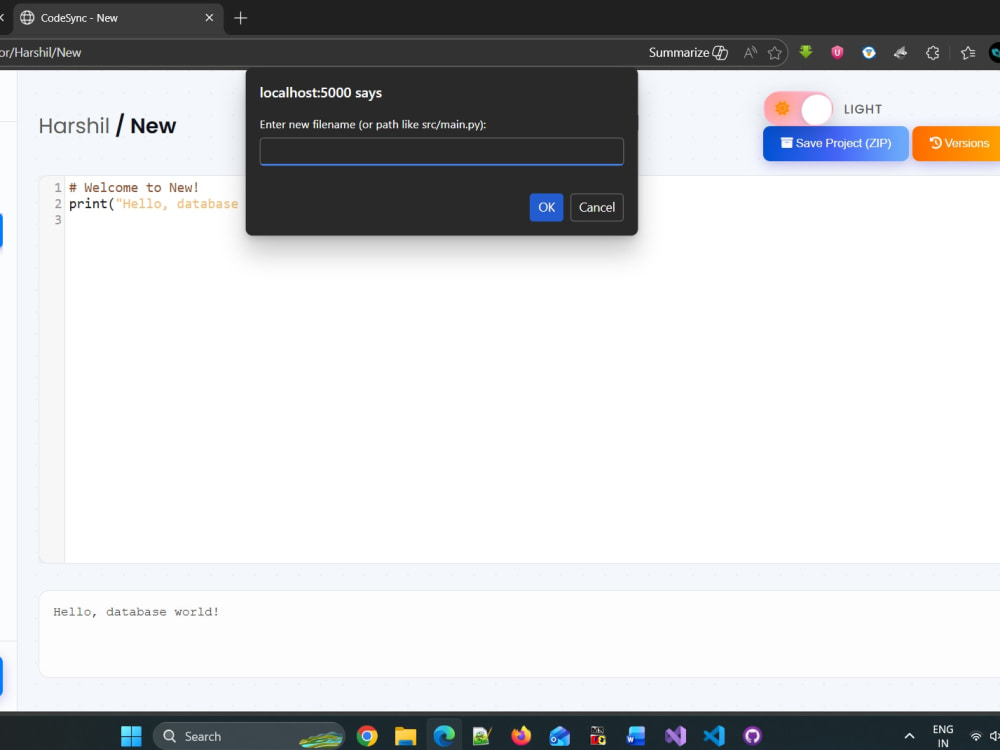Open Outlook mail from taskbar
The width and height of the screenshot is (1000, 750).
click(559, 736)
